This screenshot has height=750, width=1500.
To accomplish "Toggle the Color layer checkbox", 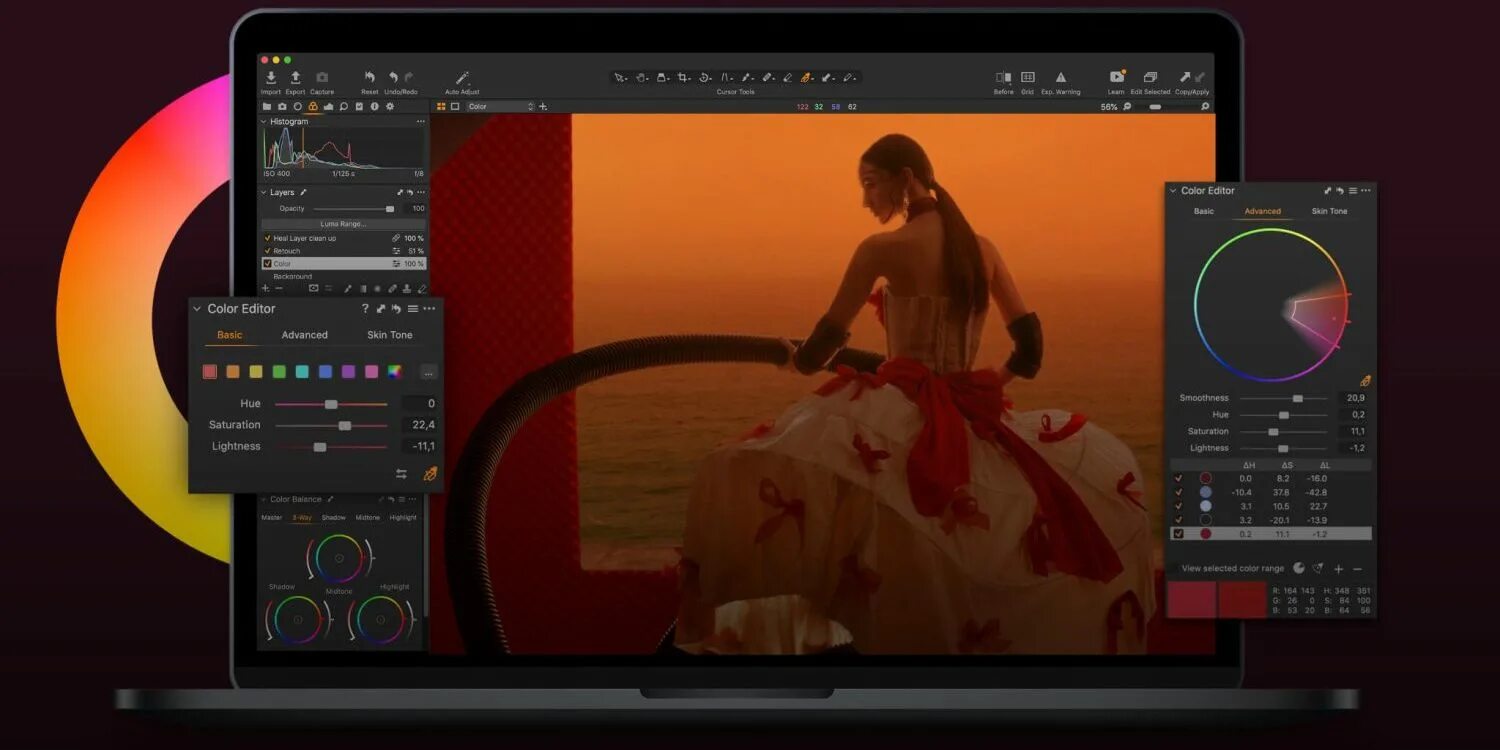I will point(267,264).
